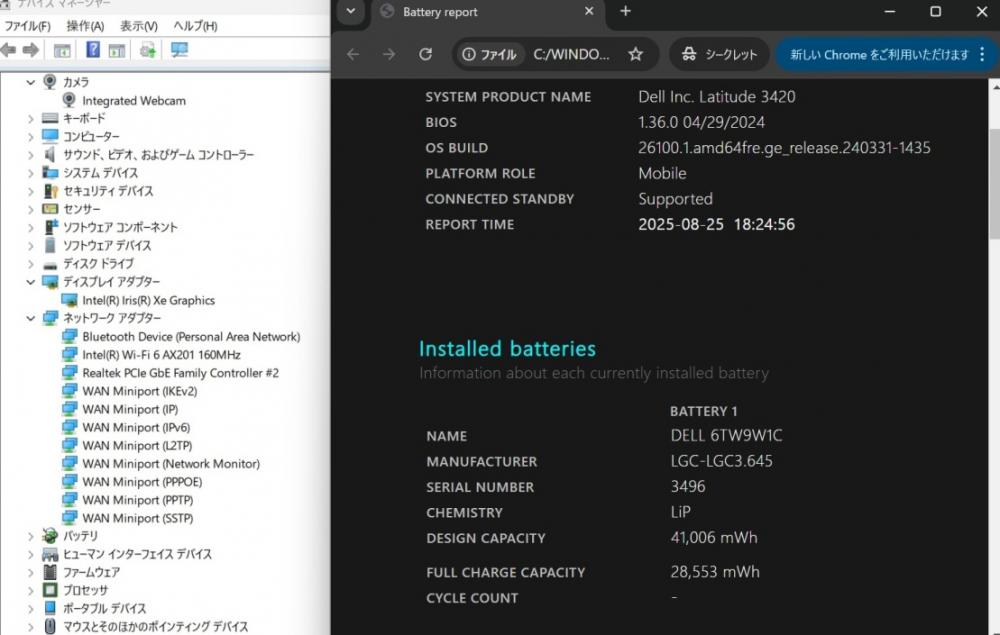
Task: Click the update driver toolbar icon
Action: coord(148,50)
